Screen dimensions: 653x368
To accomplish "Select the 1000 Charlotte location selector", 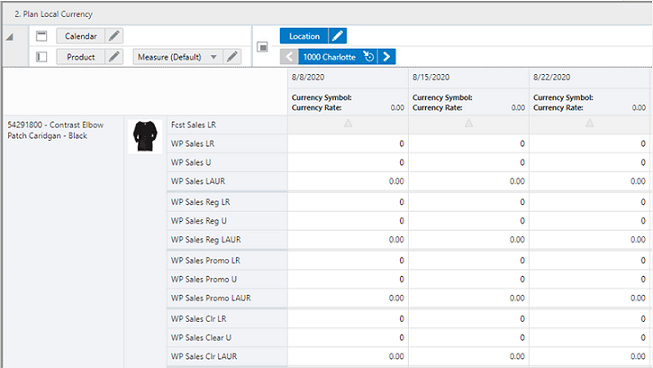I will [x=329, y=57].
